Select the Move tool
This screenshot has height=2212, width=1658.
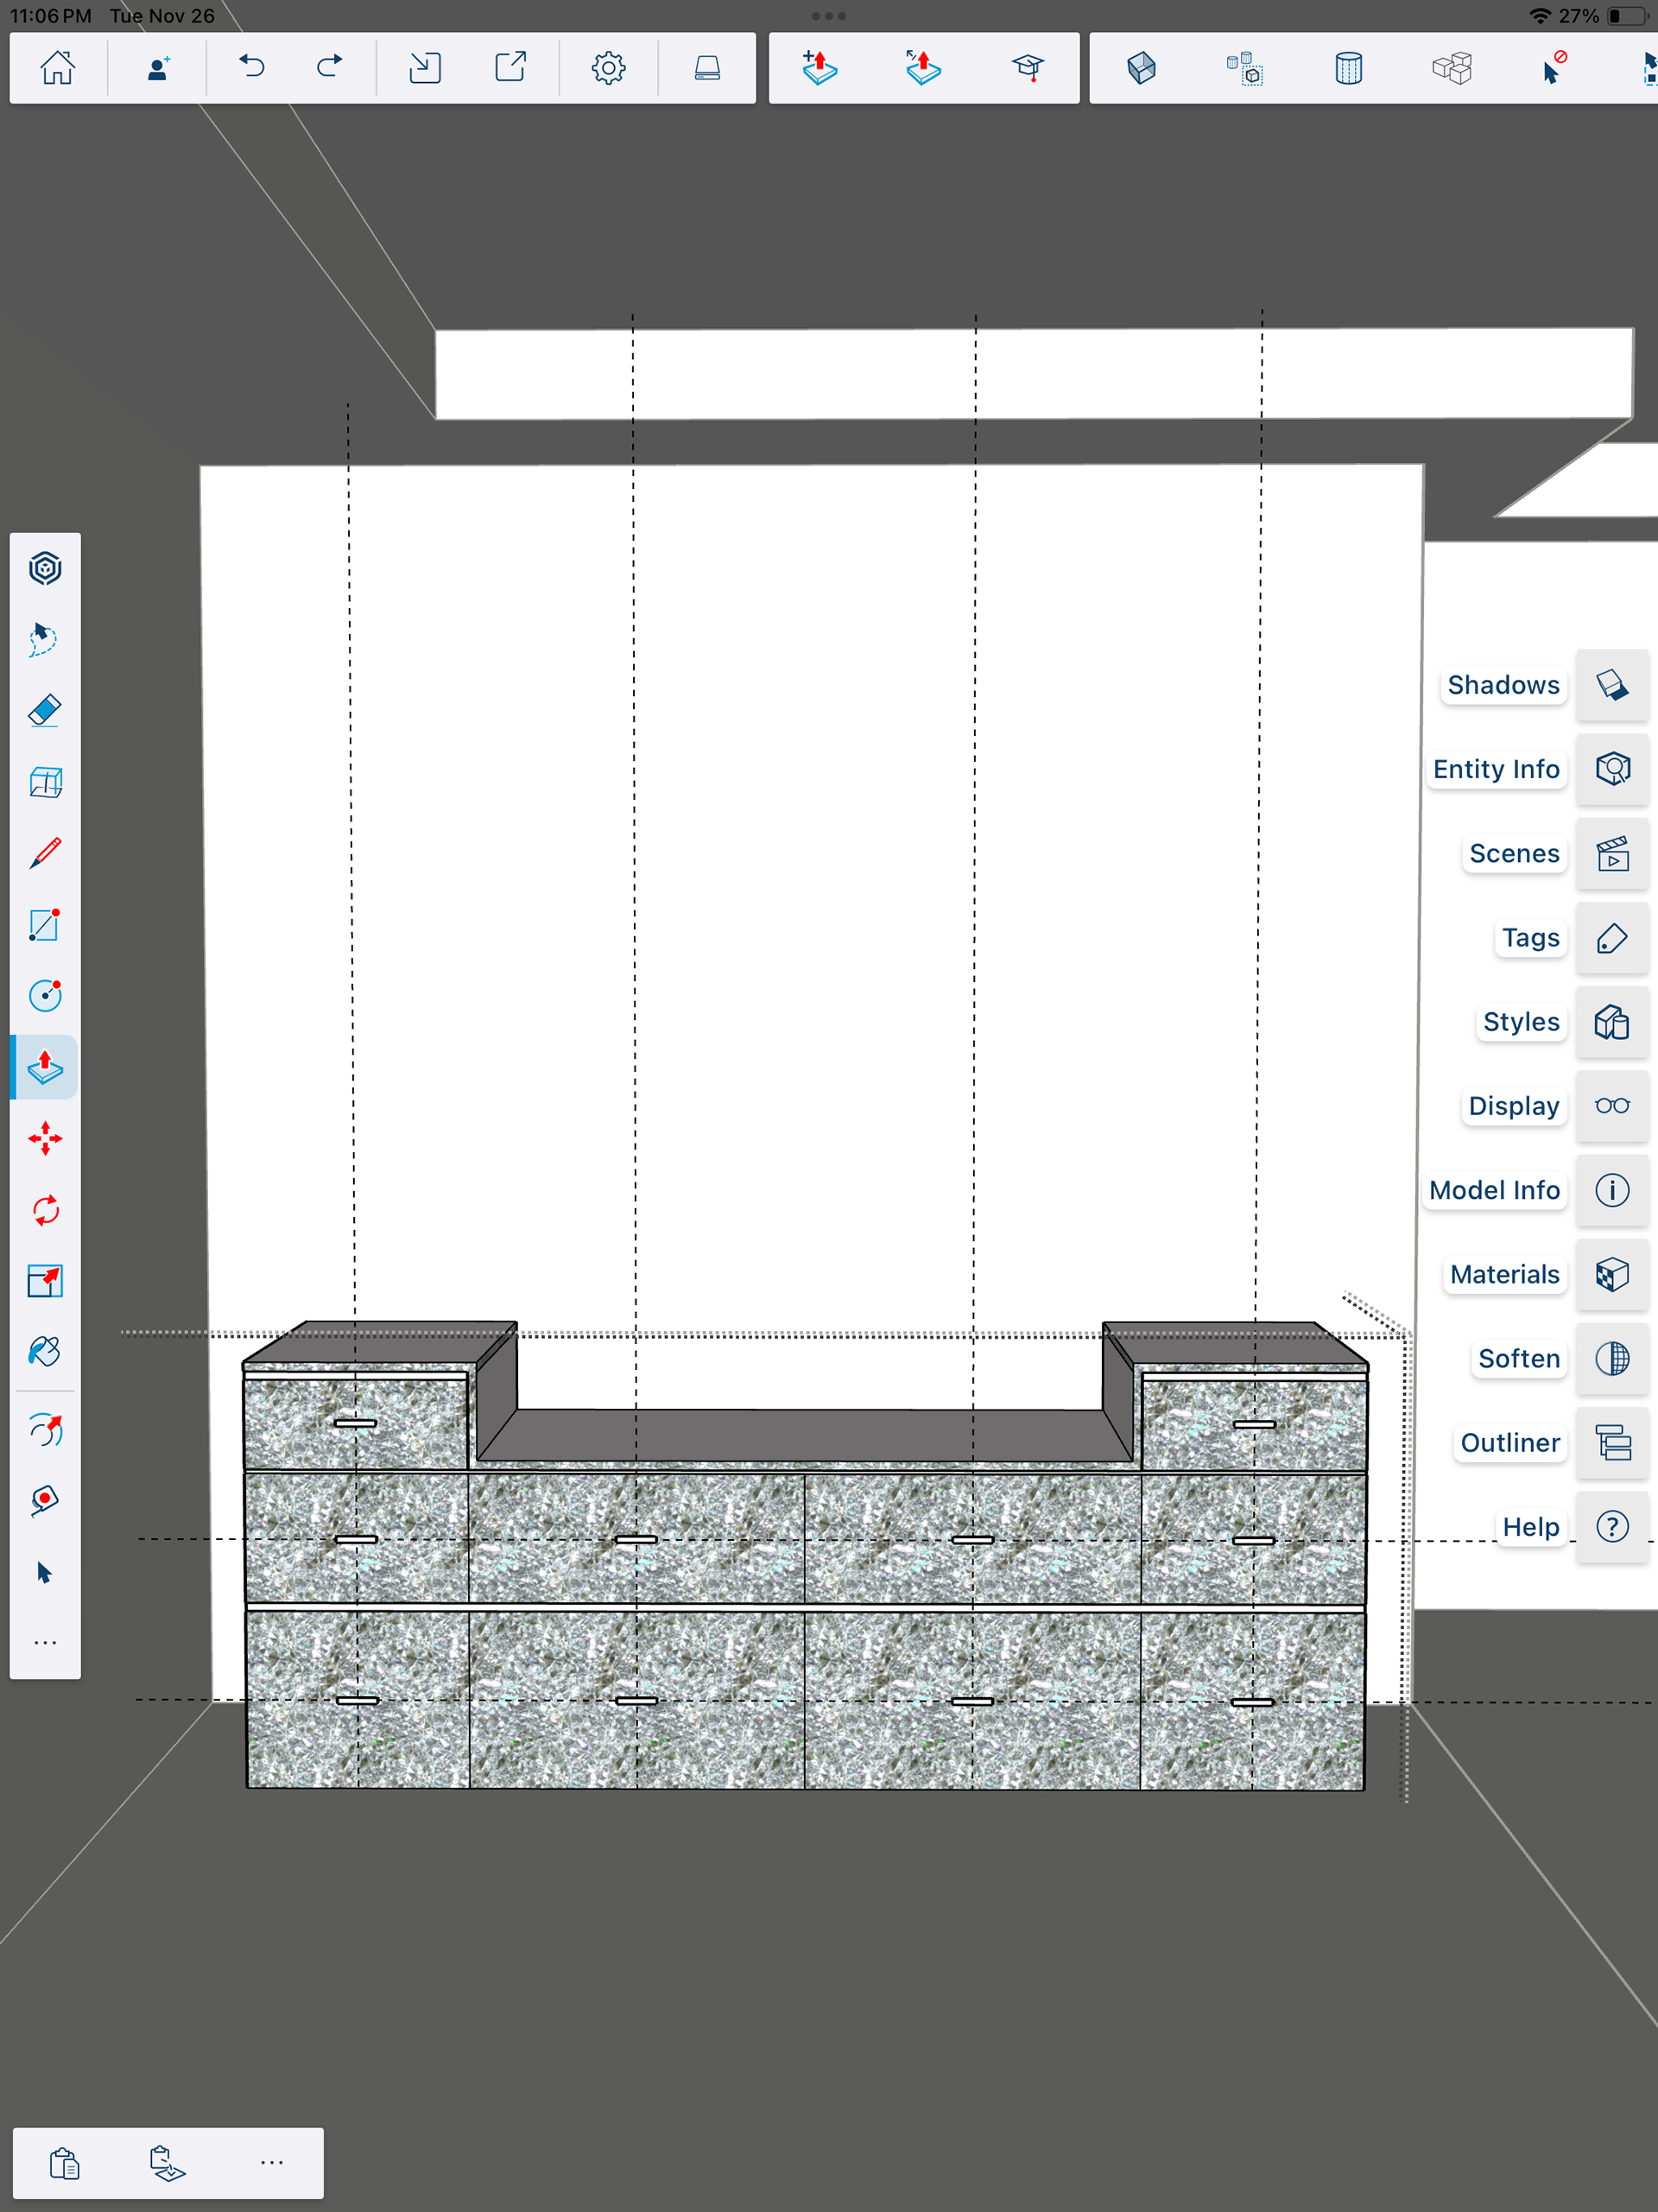[x=45, y=1138]
